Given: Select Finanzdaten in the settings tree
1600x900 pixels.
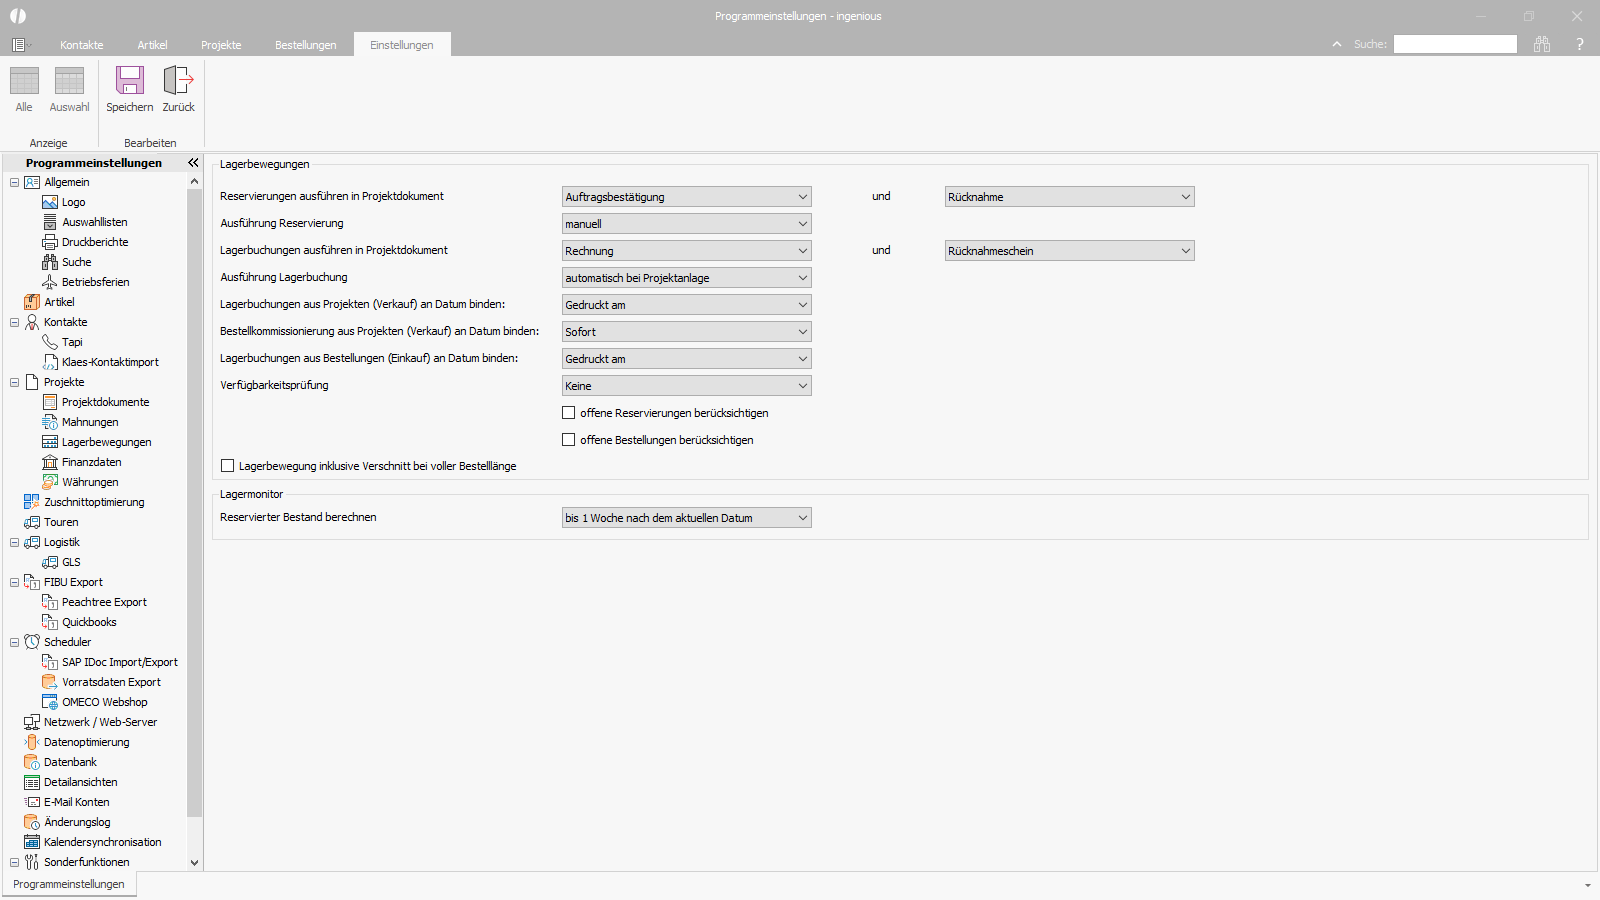Looking at the screenshot, I should 91,462.
